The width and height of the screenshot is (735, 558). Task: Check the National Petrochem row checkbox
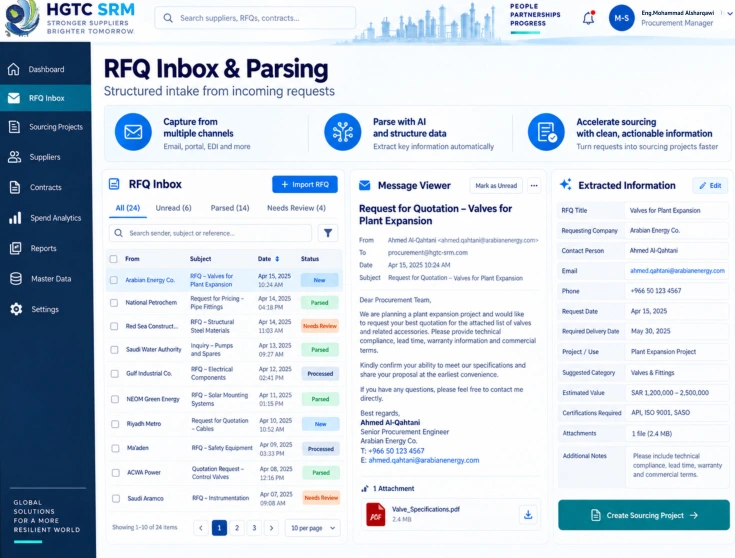click(x=114, y=303)
